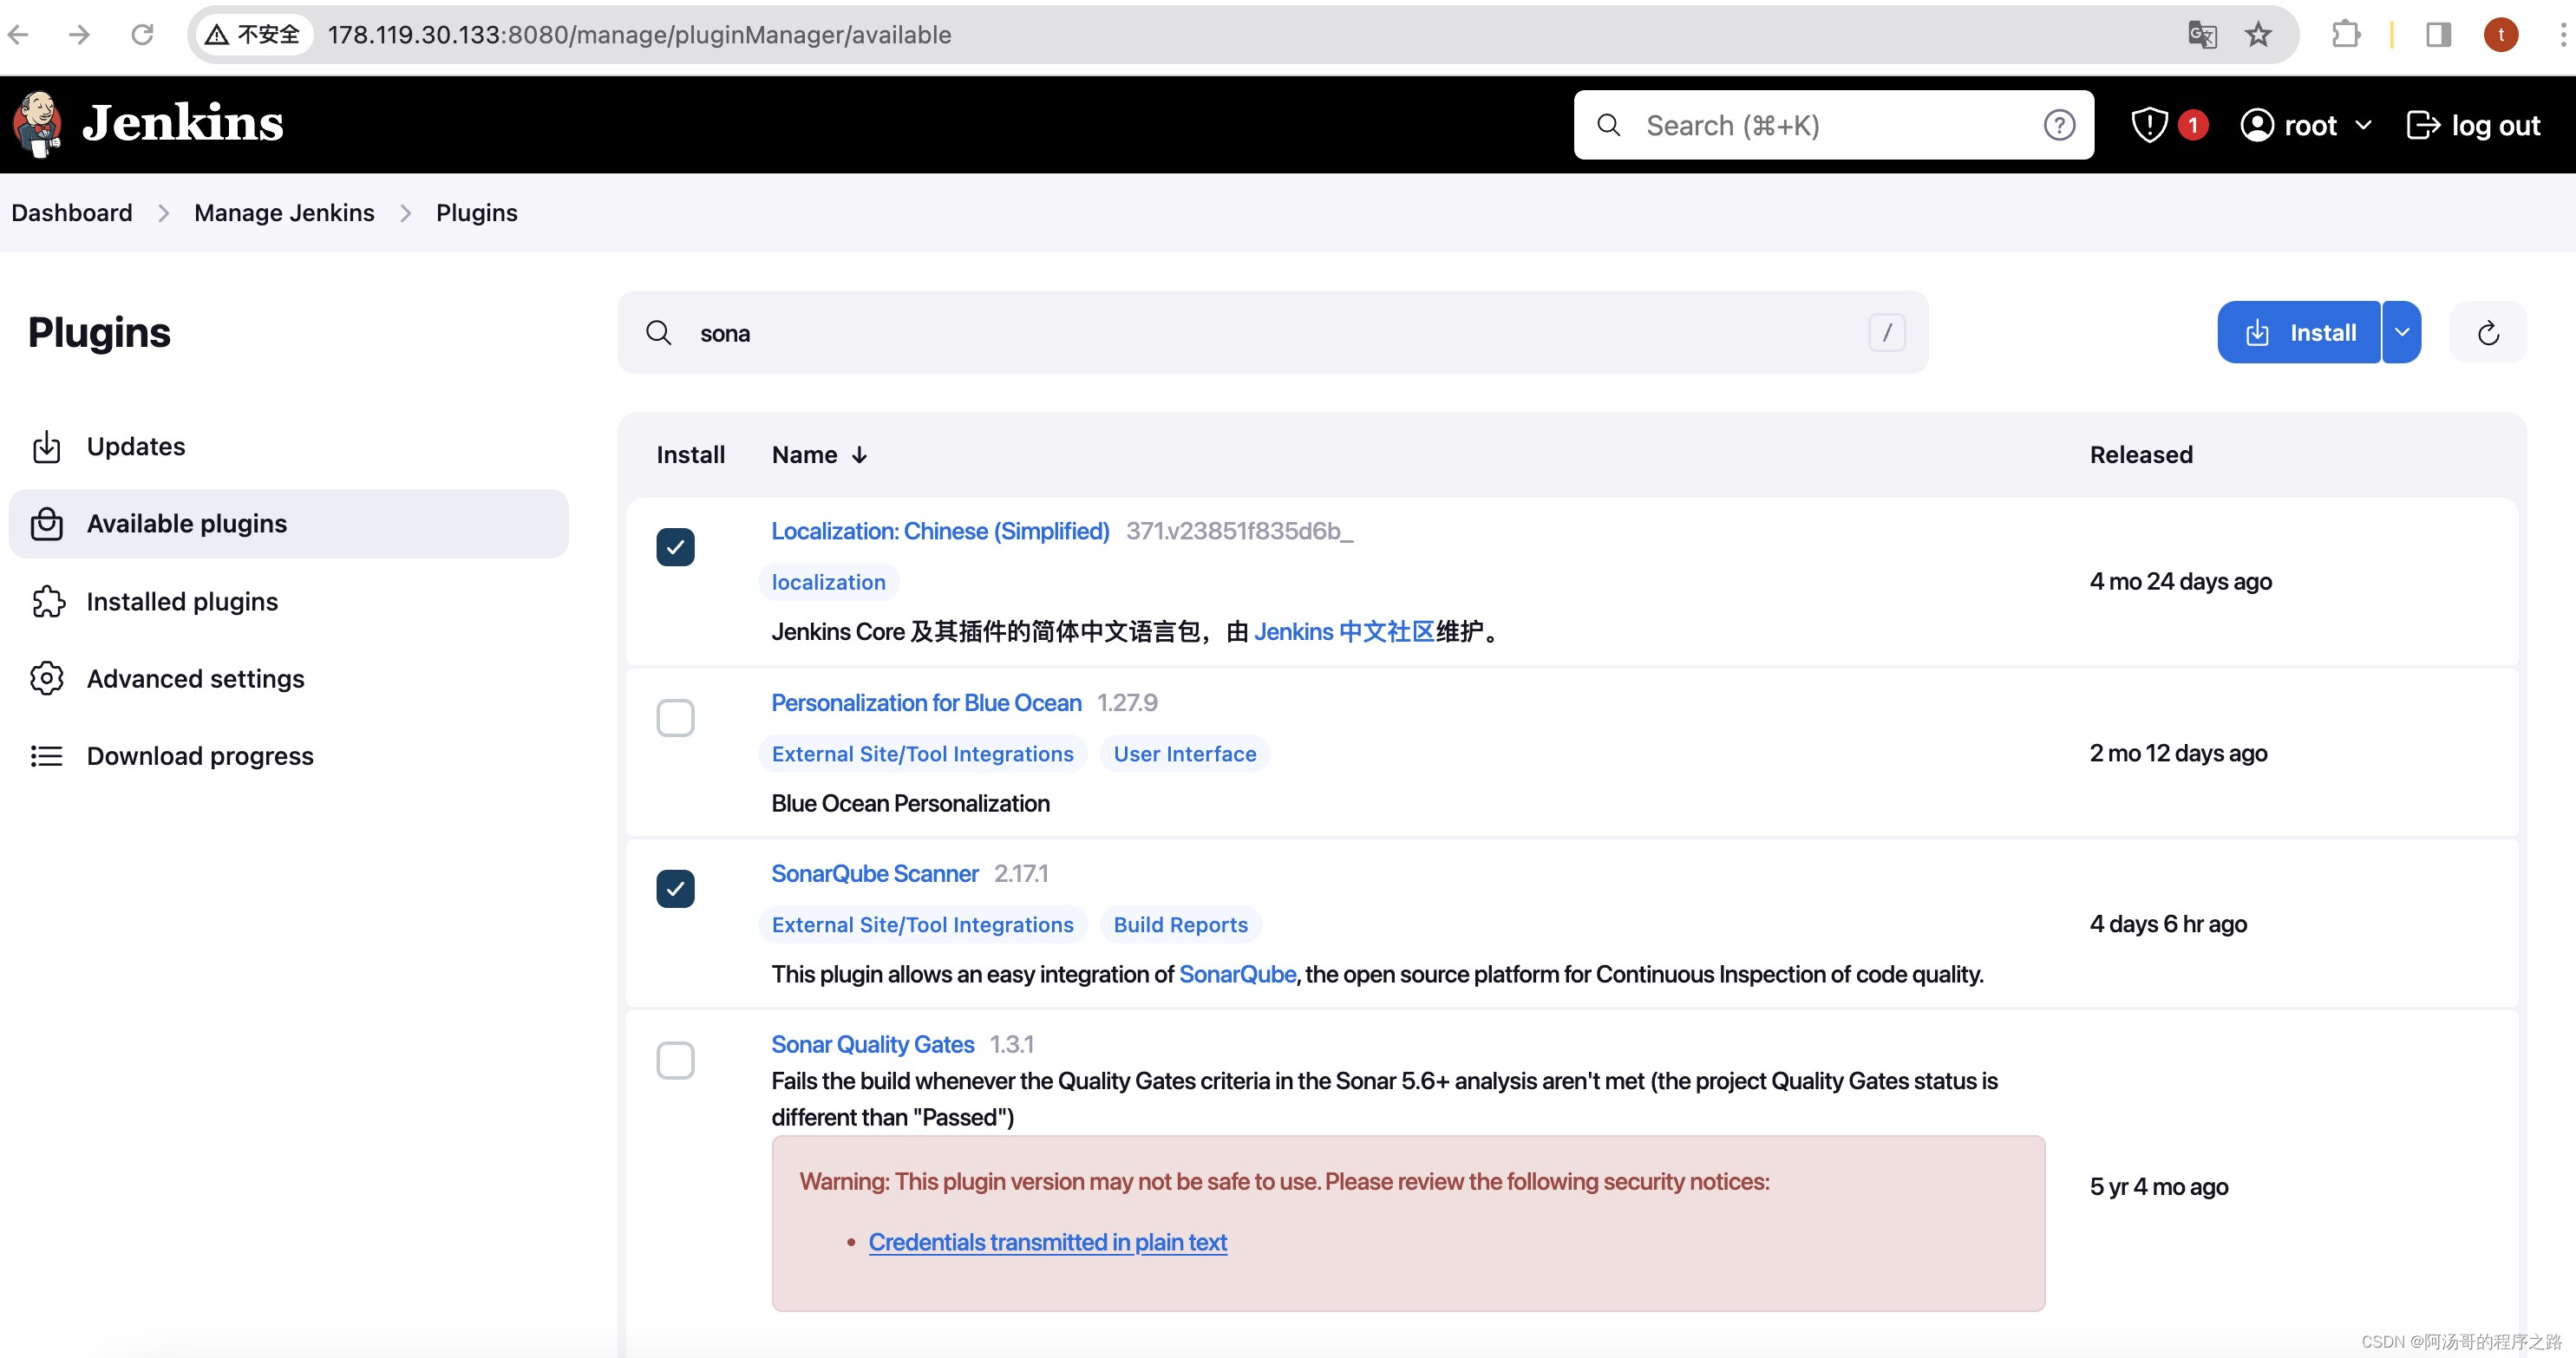
Task: Open the Sonar Quality Gates link
Action: click(x=872, y=1045)
